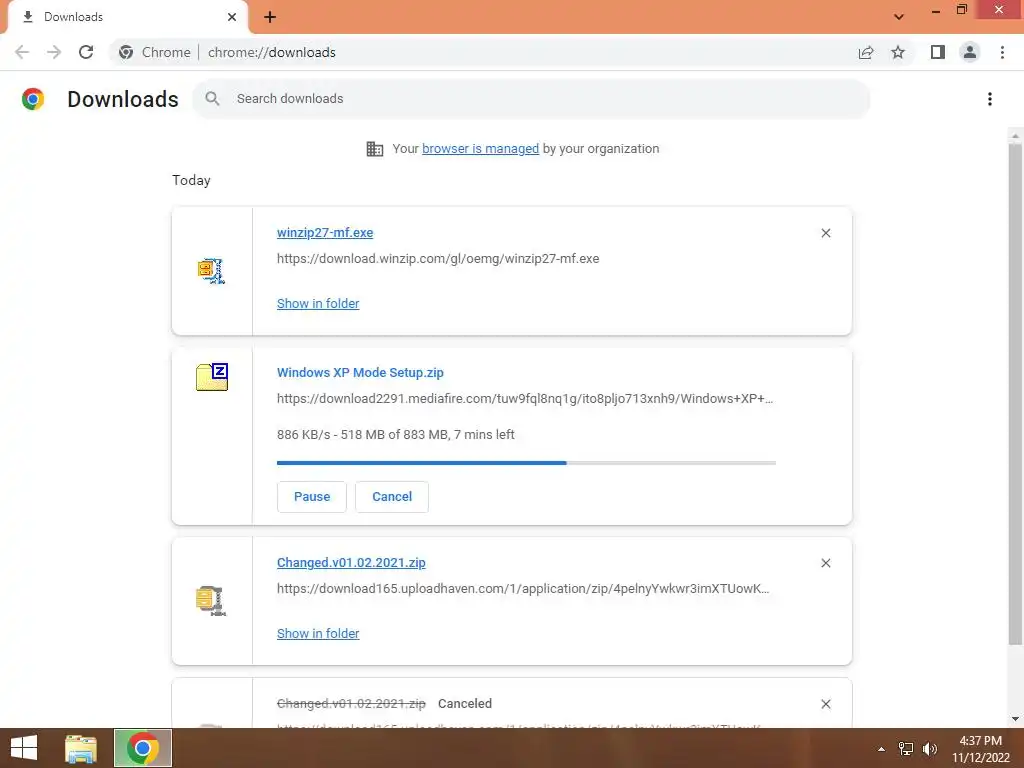Open Chrome's three-dot menu in toolbar
Viewport: 1024px width, 768px height.
[x=1002, y=52]
